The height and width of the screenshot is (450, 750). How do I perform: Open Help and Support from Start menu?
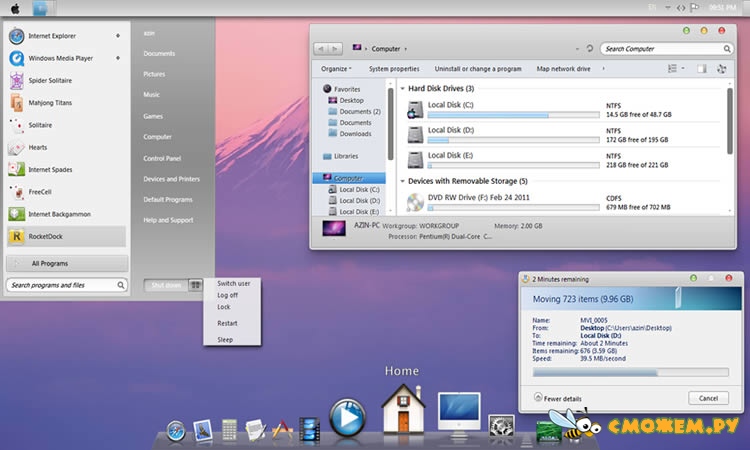(168, 220)
